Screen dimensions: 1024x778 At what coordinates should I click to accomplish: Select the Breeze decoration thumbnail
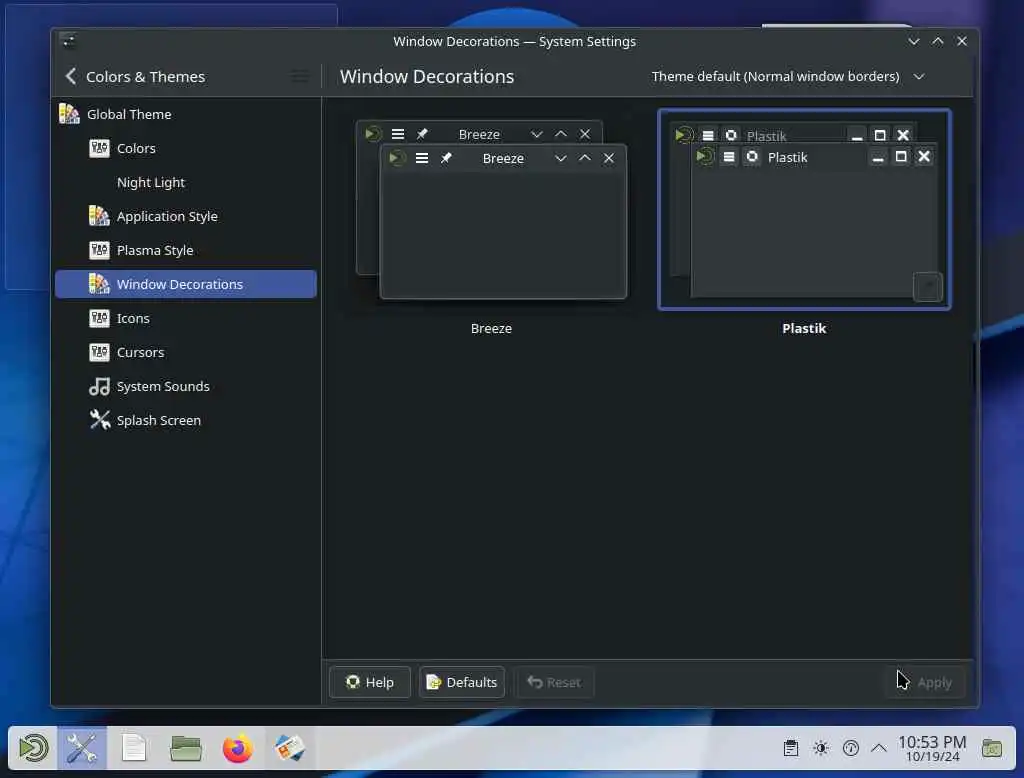click(x=491, y=210)
